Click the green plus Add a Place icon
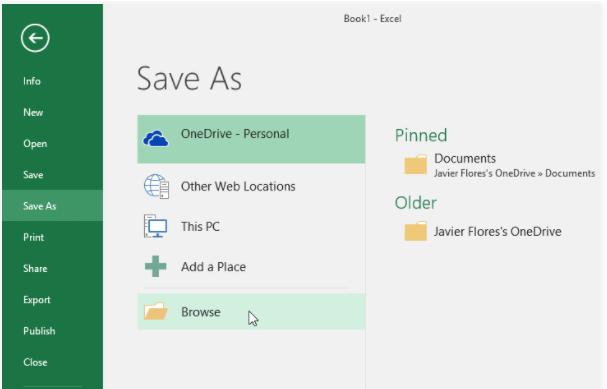The width and height of the screenshot is (607, 389). click(x=156, y=266)
